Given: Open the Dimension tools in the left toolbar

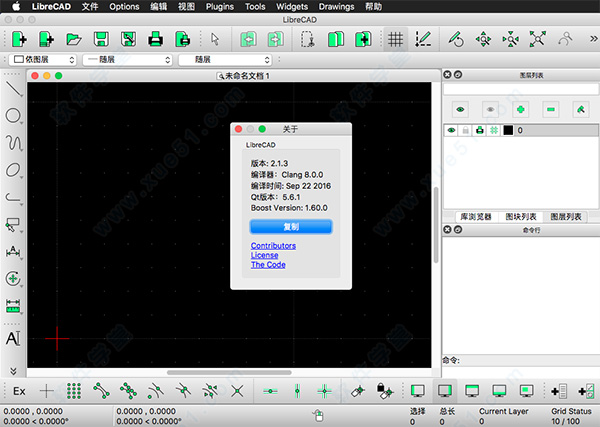Looking at the screenshot, I should [13, 252].
